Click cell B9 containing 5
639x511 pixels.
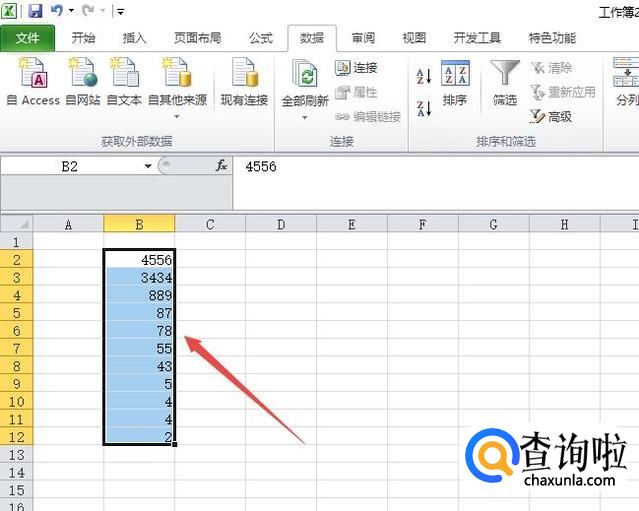tap(139, 383)
